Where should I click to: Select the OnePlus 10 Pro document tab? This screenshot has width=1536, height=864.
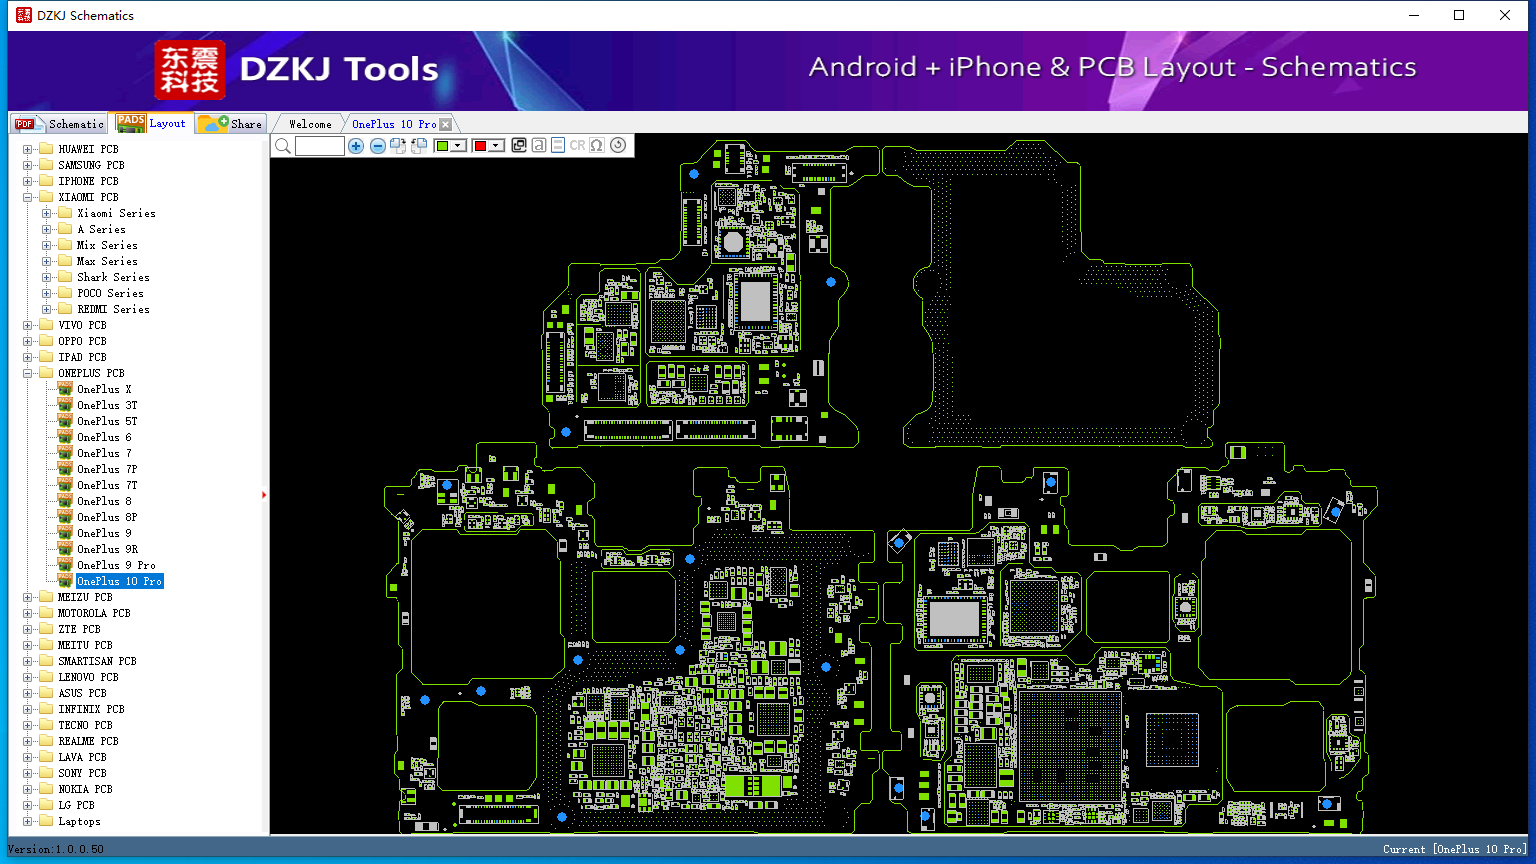[x=394, y=124]
